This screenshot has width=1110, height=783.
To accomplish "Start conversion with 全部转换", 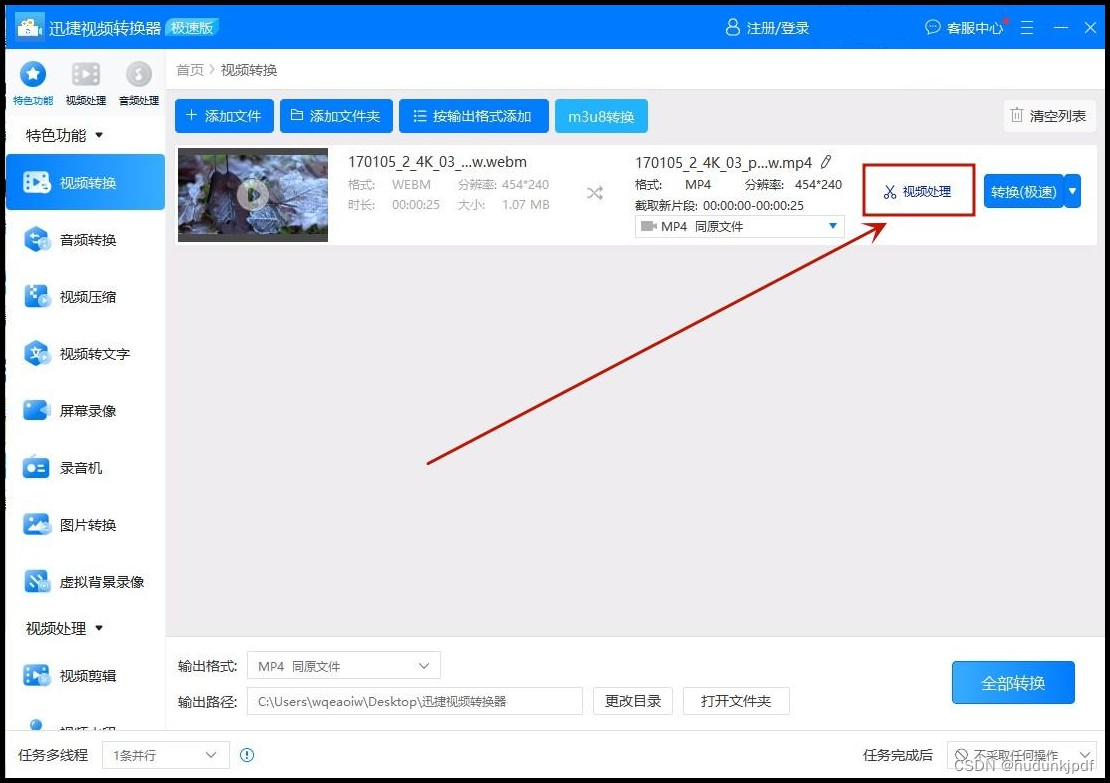I will point(1013,682).
